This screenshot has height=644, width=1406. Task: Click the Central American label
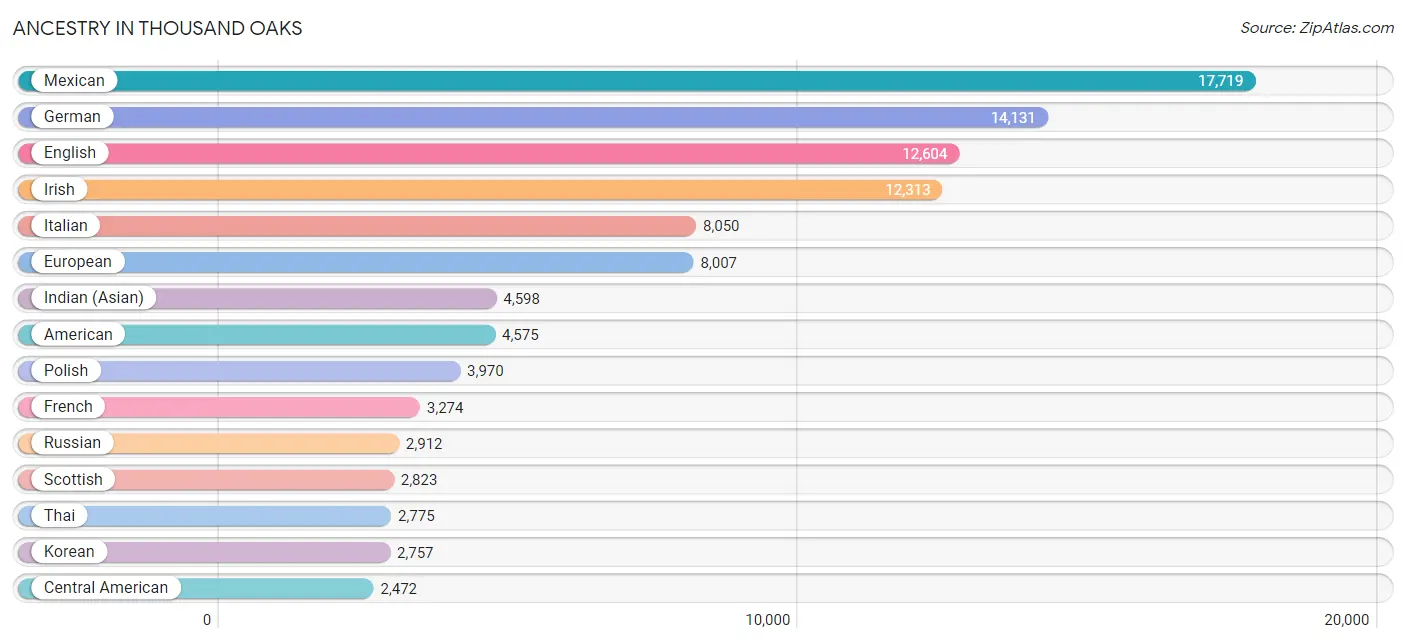(x=106, y=588)
